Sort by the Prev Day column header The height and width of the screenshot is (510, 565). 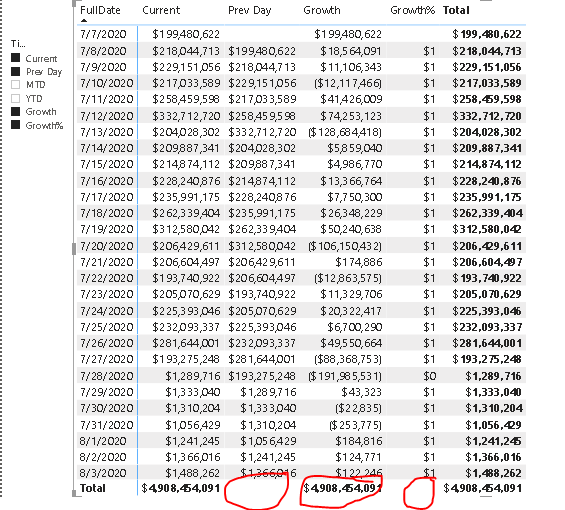click(249, 10)
